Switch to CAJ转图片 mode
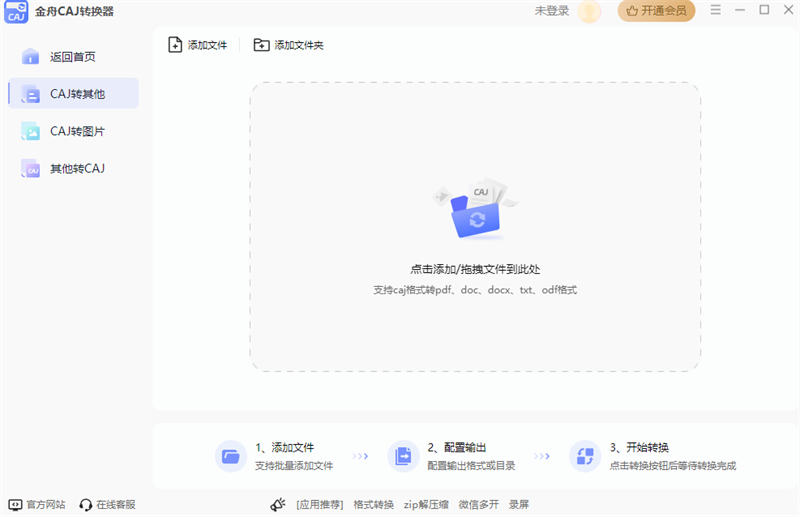 point(73,131)
